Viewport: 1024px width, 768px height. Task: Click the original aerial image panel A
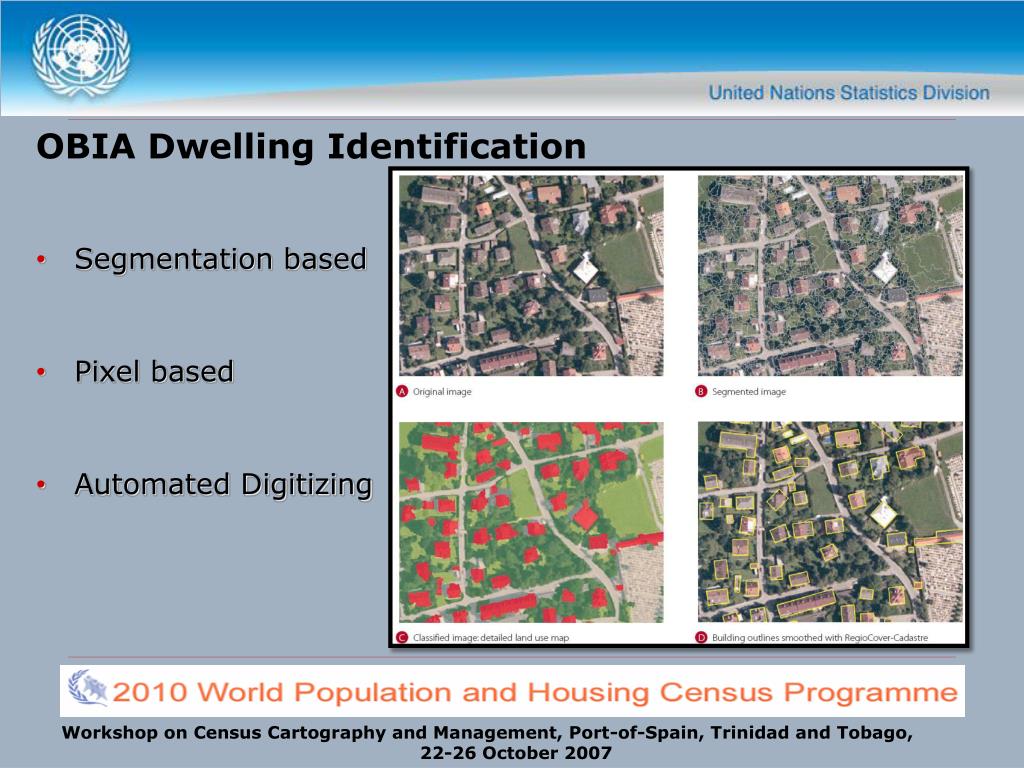pyautogui.click(x=531, y=276)
